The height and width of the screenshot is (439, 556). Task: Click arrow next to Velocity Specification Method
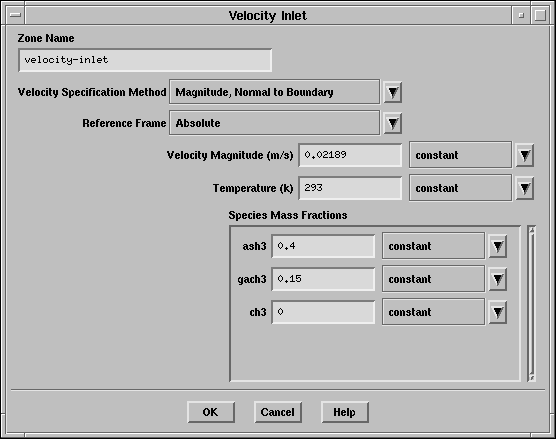pyautogui.click(x=393, y=92)
